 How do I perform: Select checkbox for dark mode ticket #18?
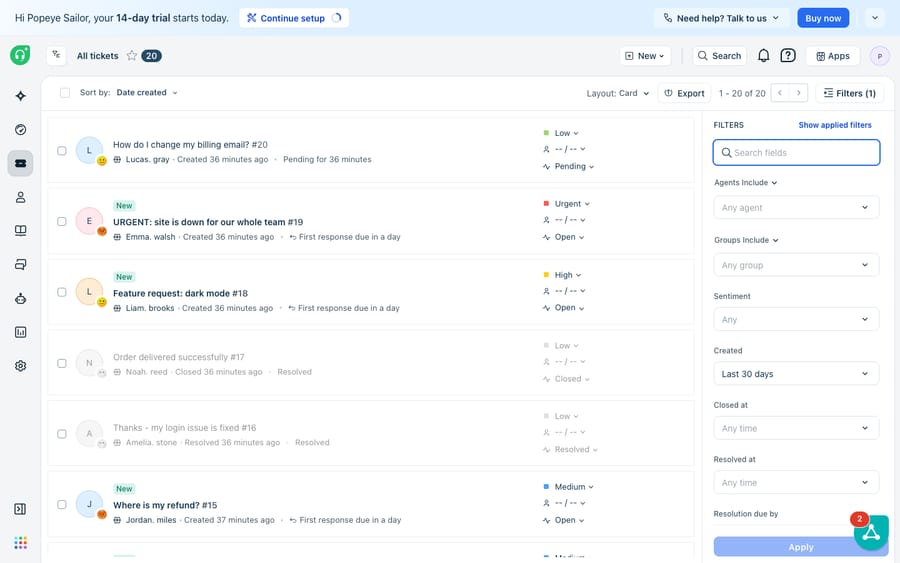click(61, 292)
